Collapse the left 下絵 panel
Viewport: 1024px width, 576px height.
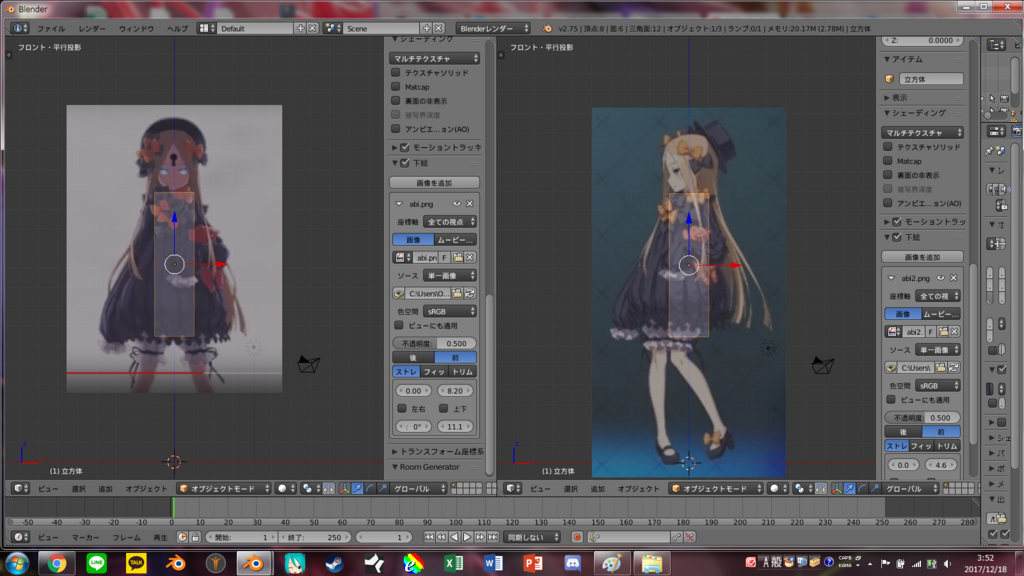395,163
